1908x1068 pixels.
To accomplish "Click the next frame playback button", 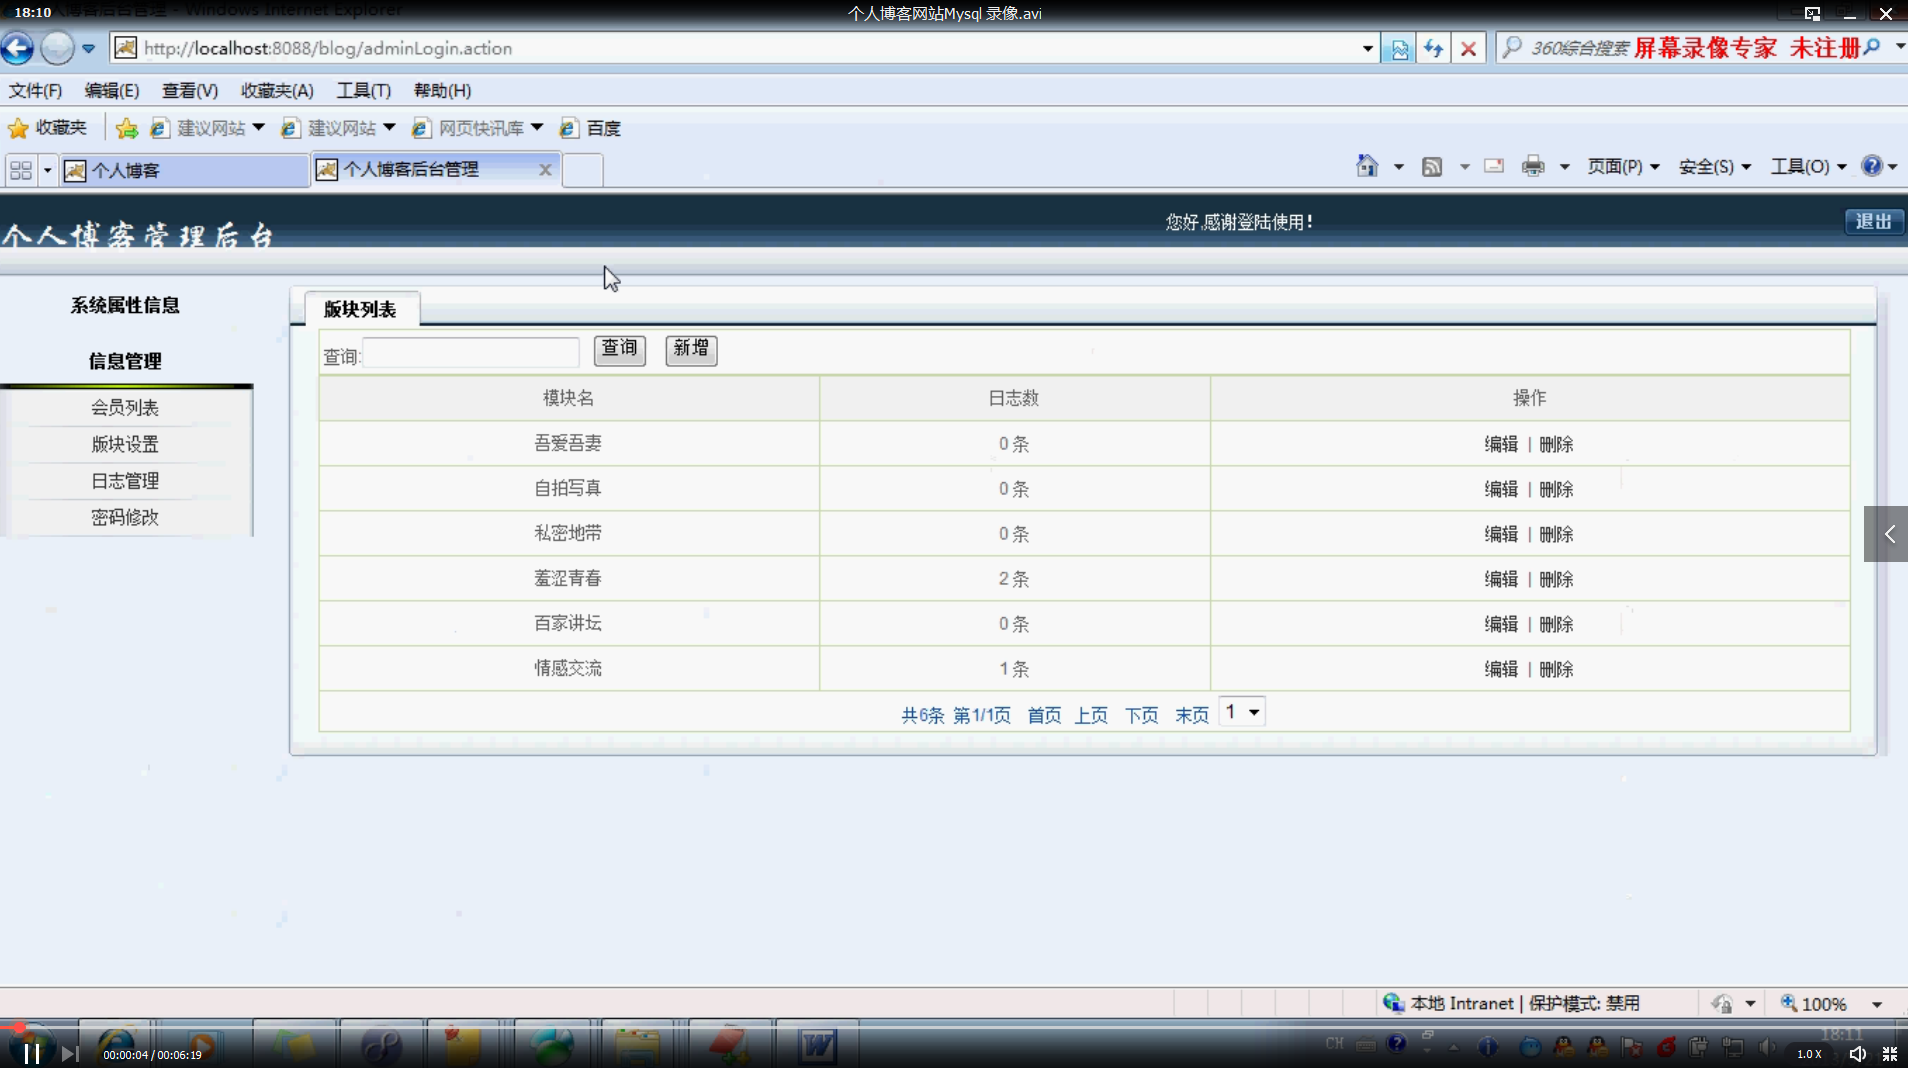I will pyautogui.click(x=69, y=1053).
